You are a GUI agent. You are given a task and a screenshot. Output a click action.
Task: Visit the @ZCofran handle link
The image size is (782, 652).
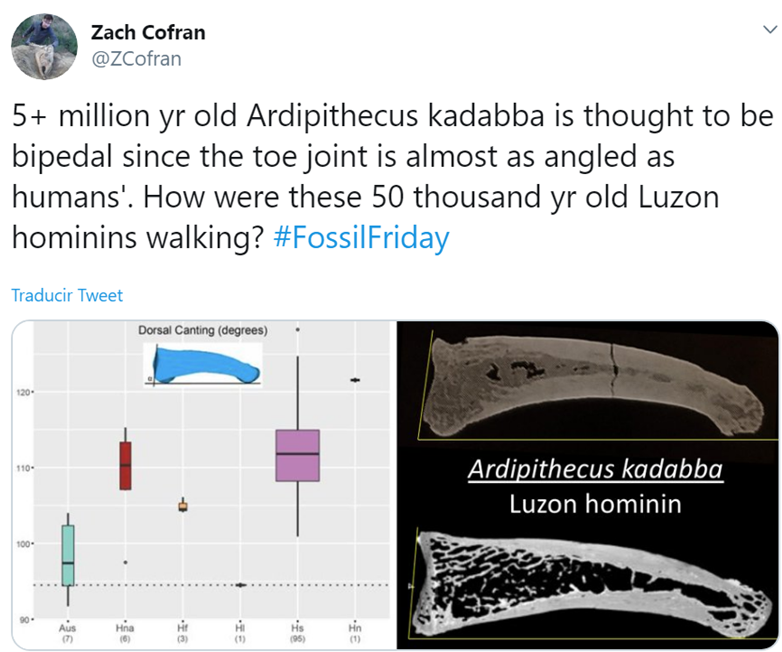(136, 59)
